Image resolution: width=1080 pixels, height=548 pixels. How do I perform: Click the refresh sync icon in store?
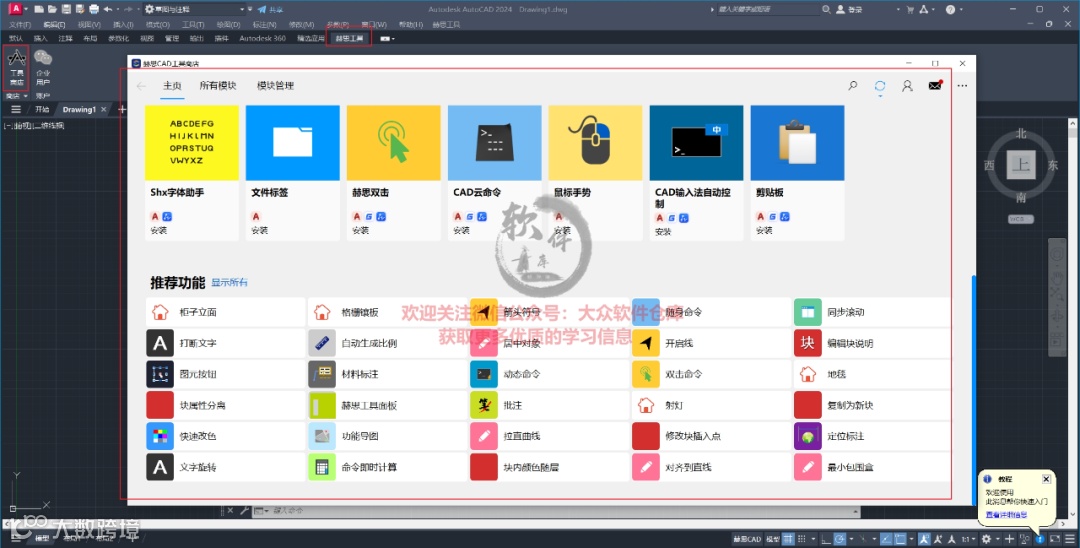click(x=880, y=86)
